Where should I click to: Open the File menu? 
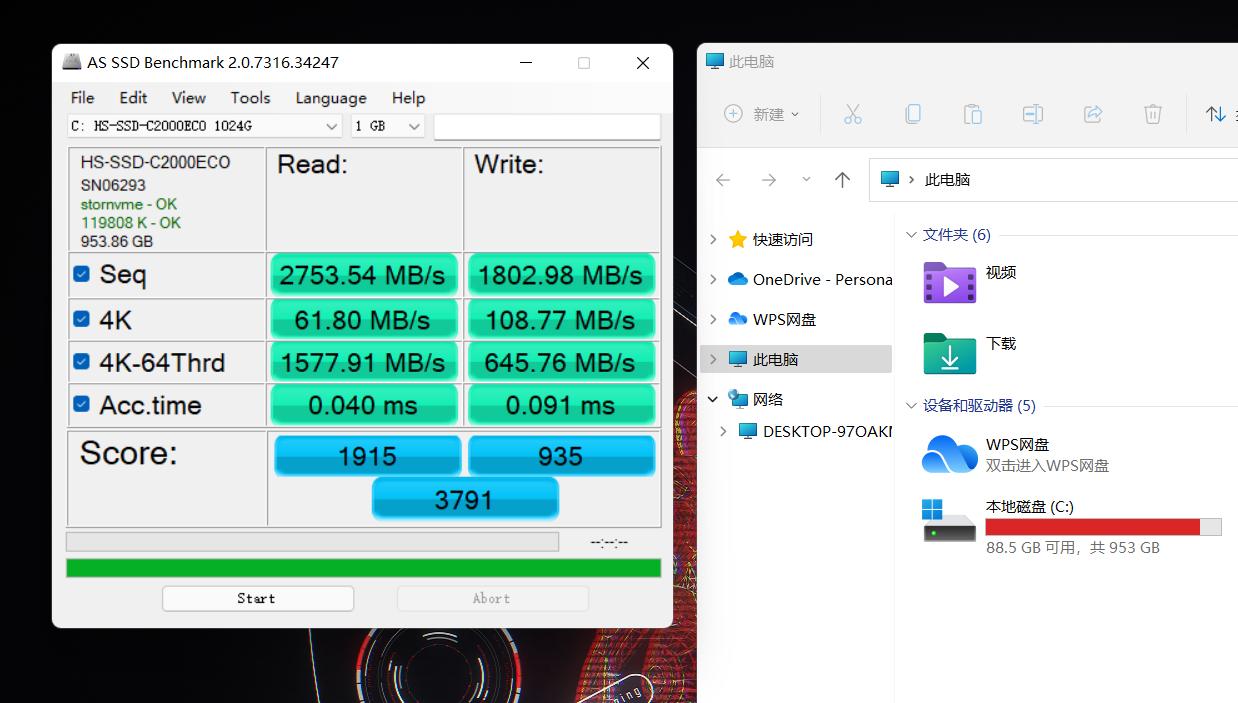pos(83,98)
